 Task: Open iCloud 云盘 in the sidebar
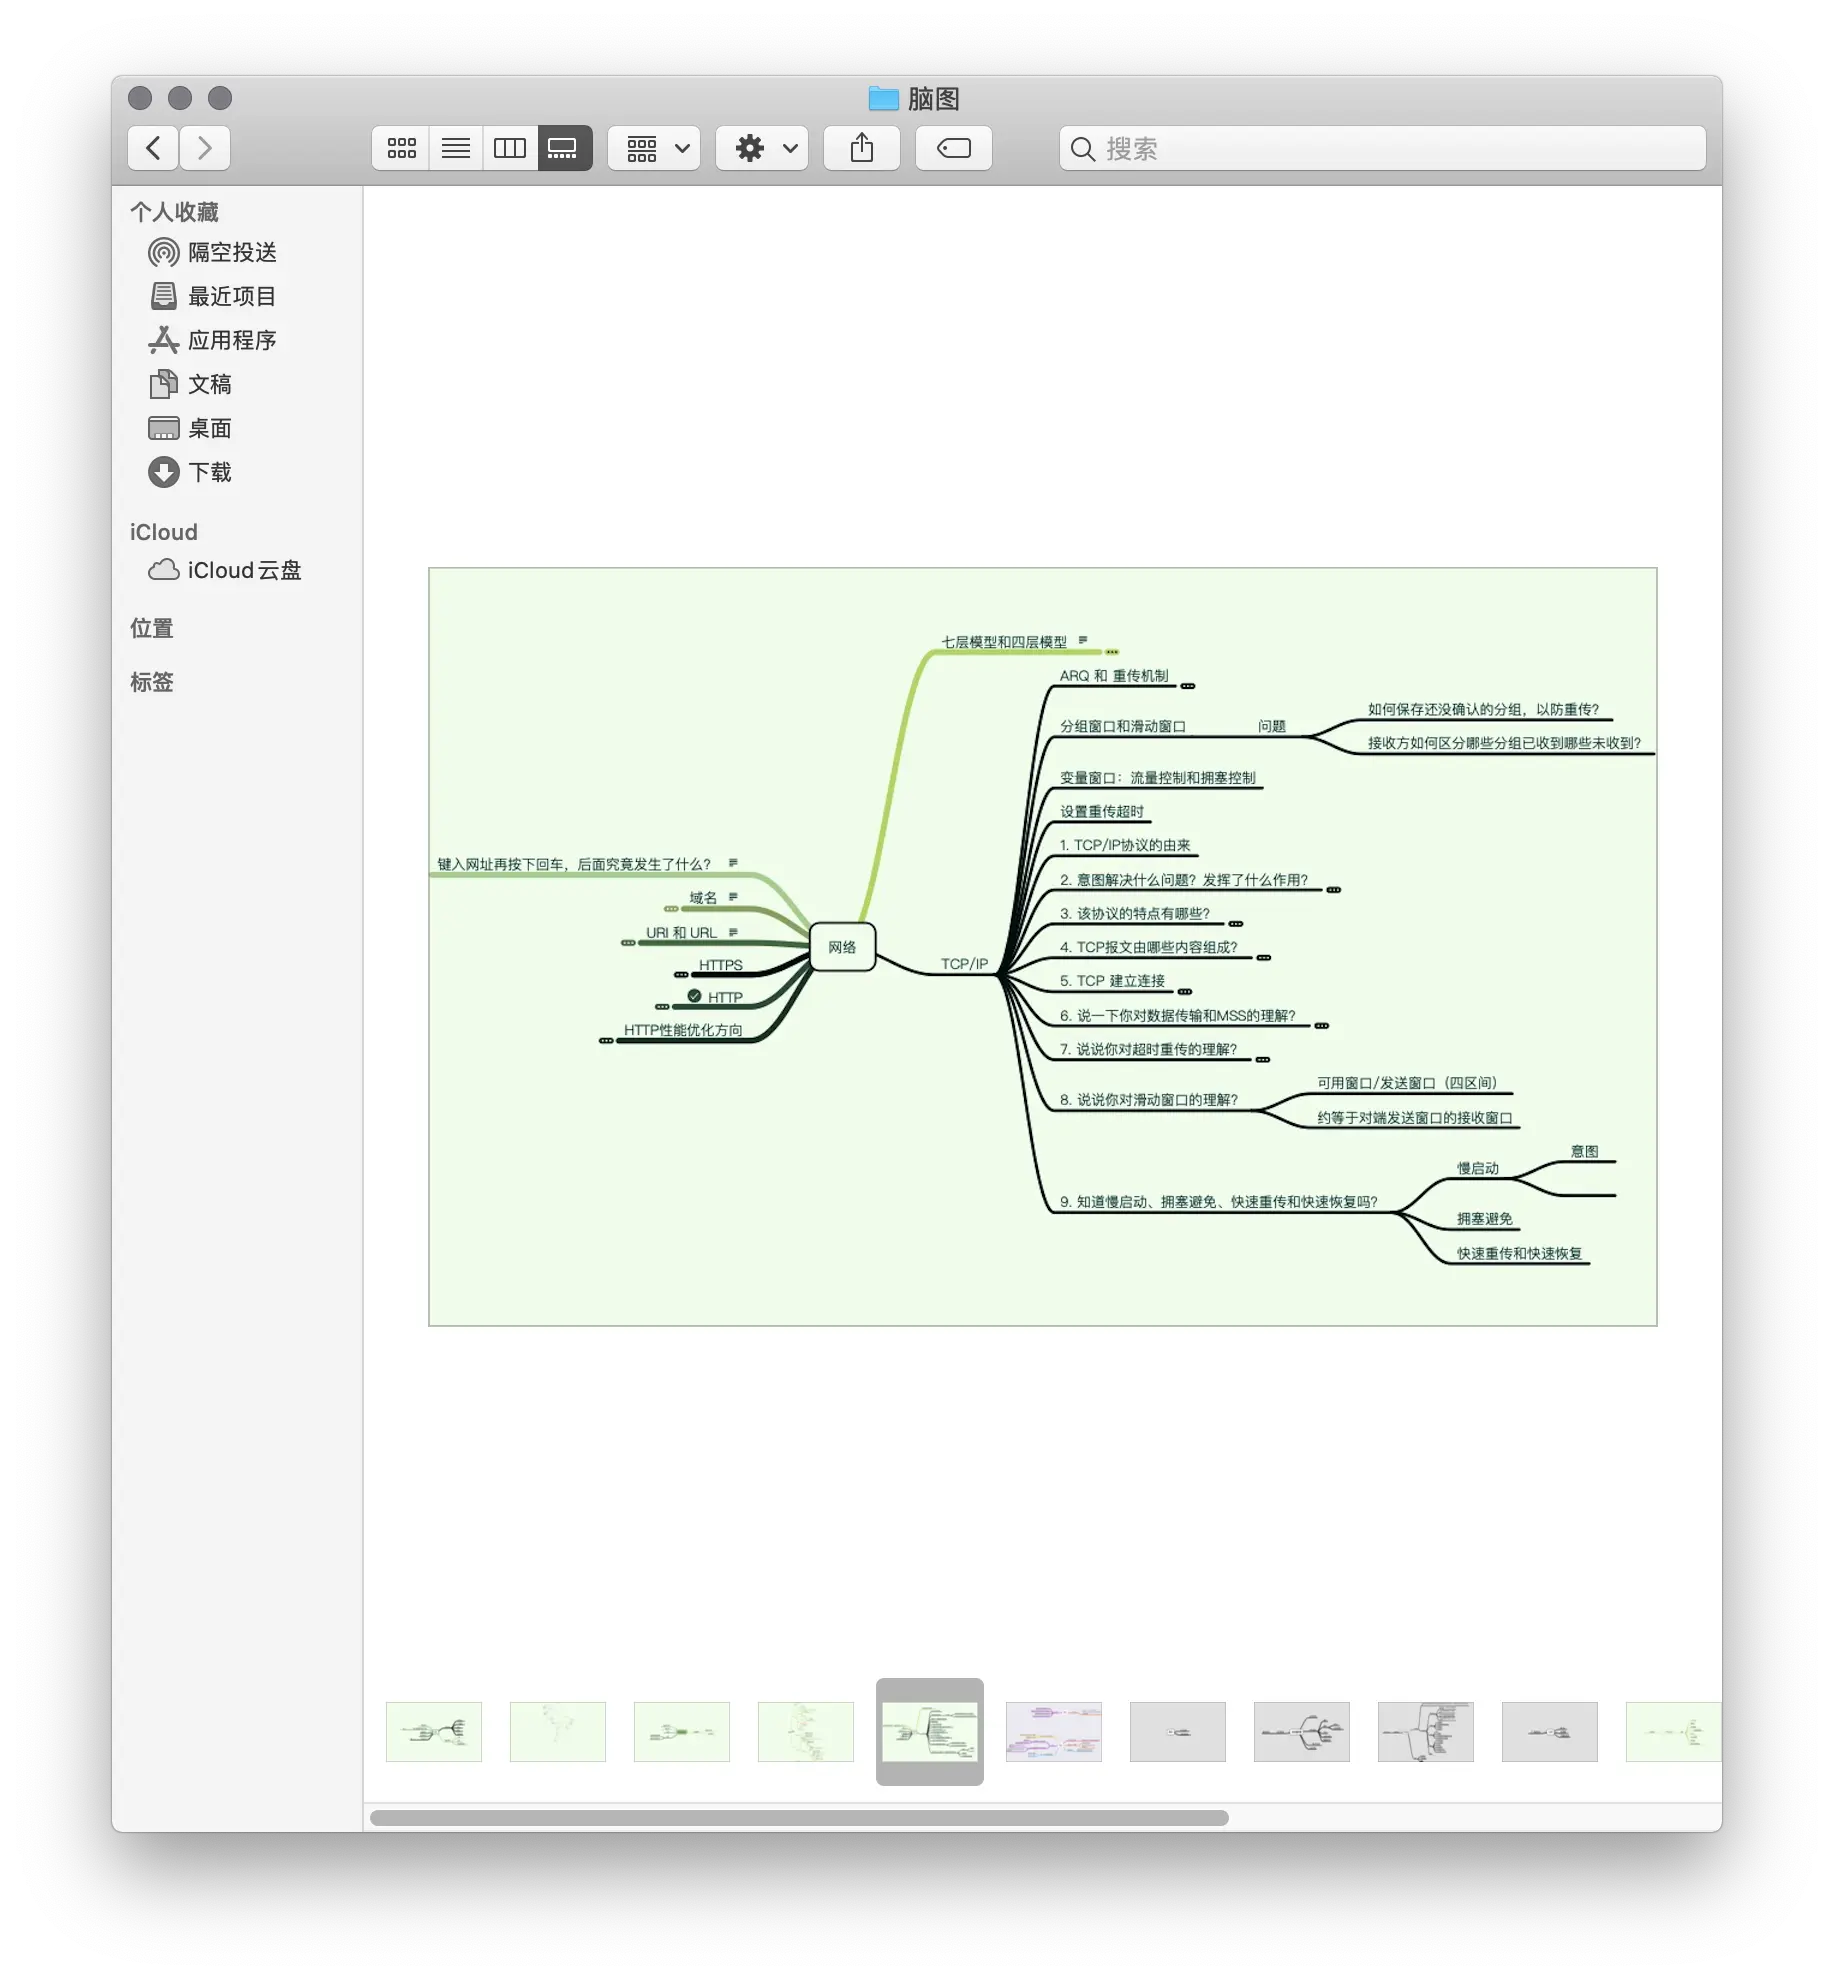(x=225, y=570)
